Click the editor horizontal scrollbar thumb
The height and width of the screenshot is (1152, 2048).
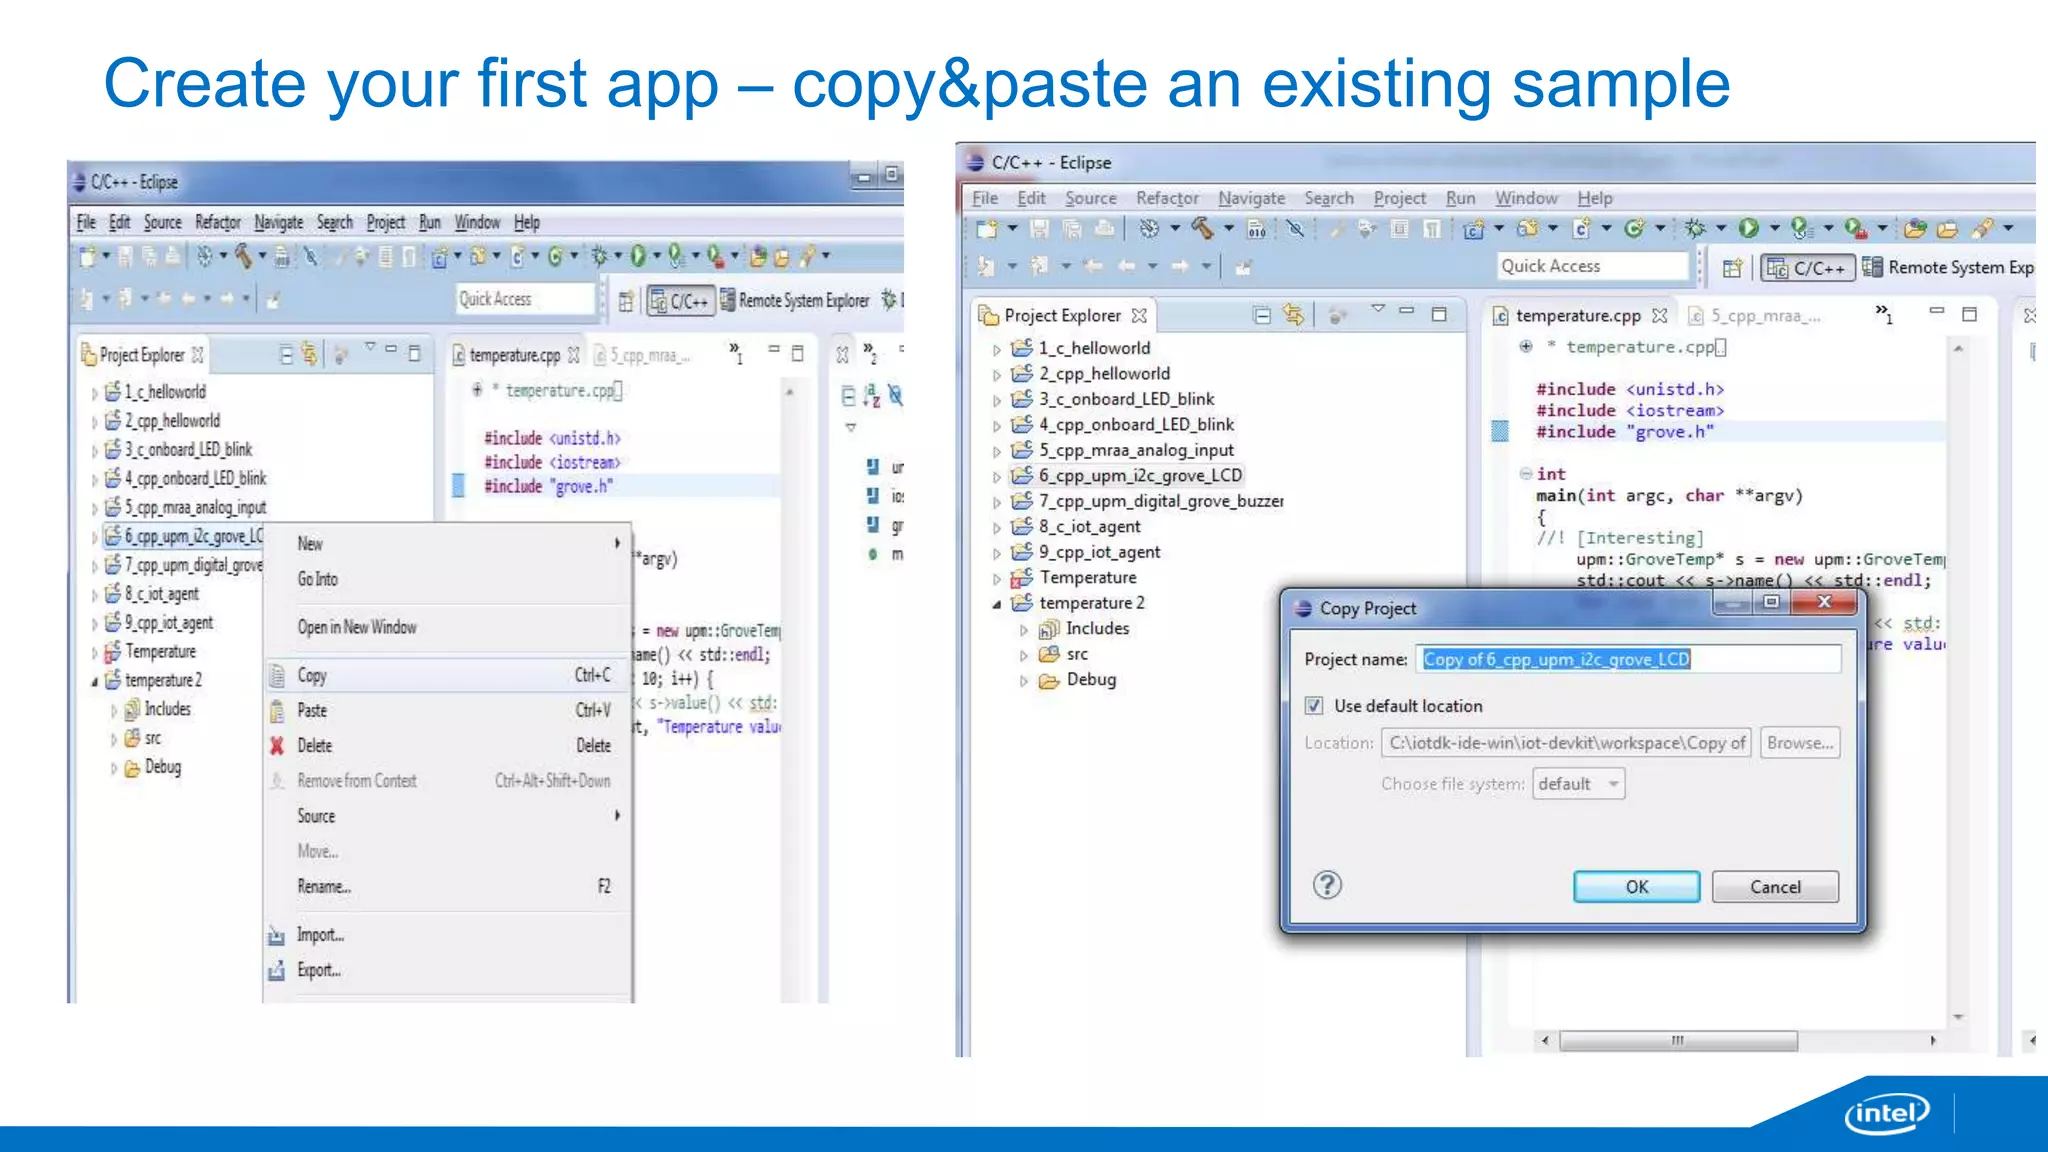[1677, 1041]
